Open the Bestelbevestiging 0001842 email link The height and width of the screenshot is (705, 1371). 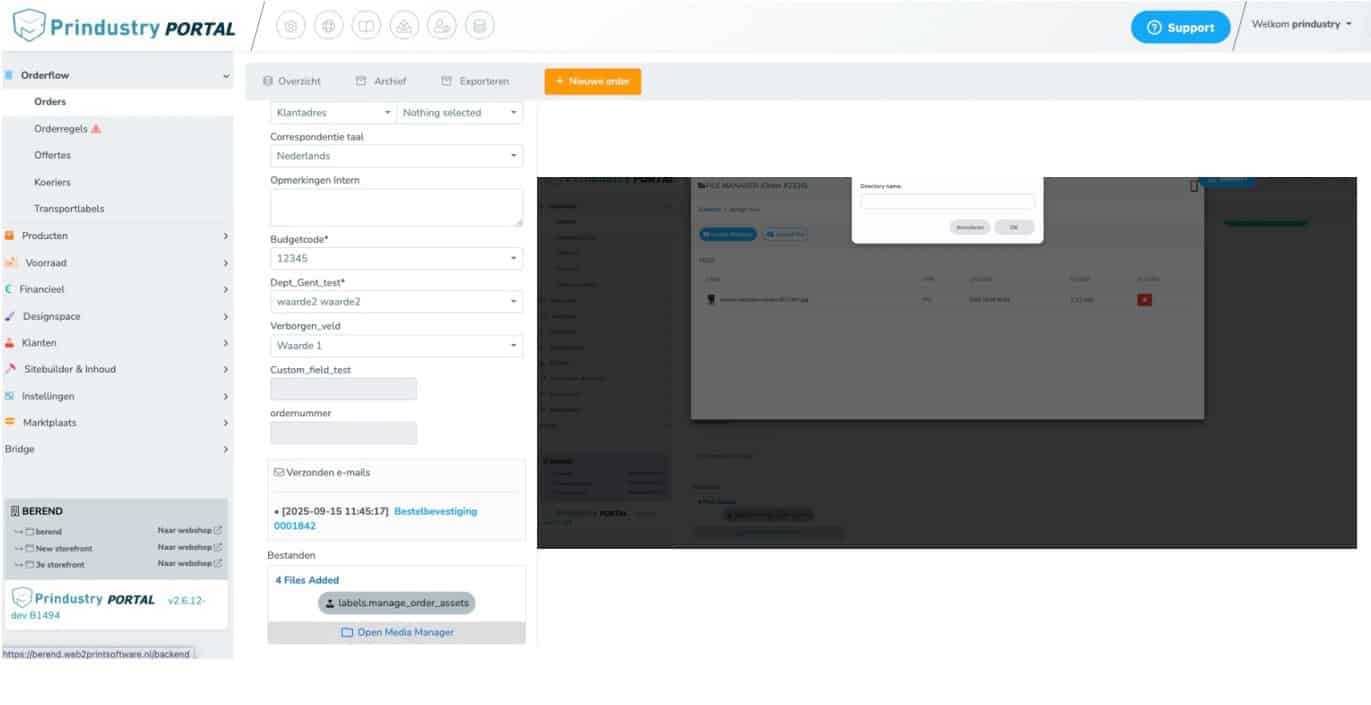click(435, 511)
